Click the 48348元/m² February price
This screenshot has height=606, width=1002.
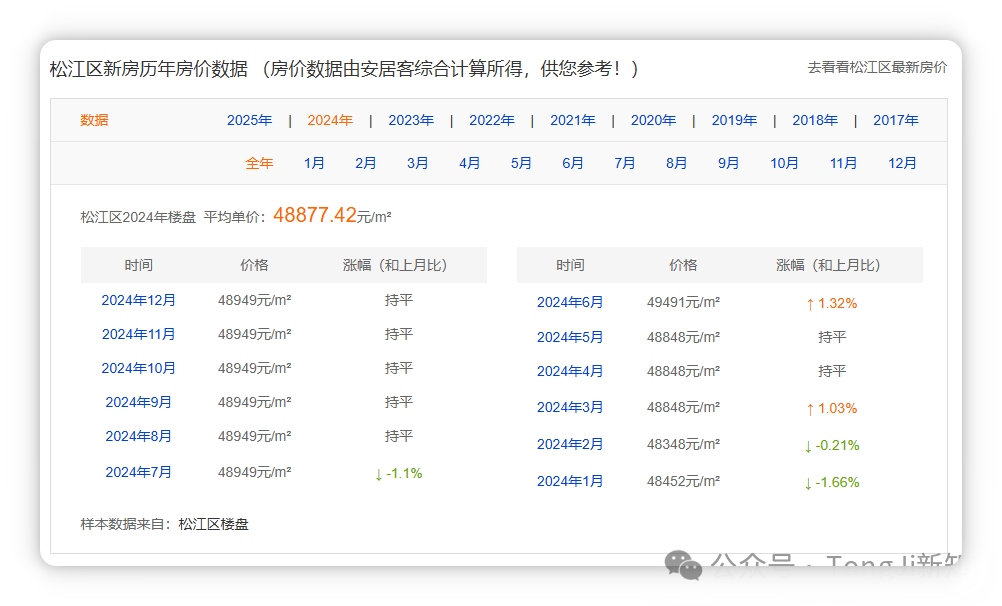pos(683,444)
